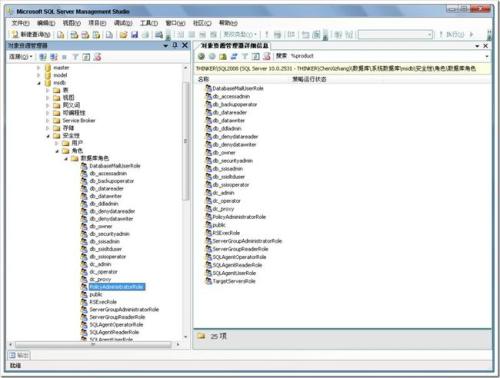Select SQLAgentUserRole in details list
Viewport: 500px width, 378px height.
pos(234,273)
